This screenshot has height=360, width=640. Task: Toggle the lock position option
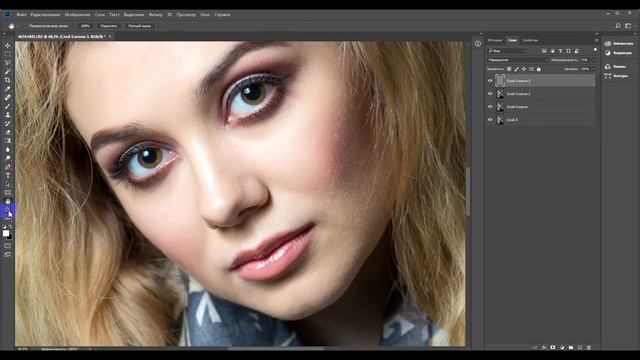point(524,69)
